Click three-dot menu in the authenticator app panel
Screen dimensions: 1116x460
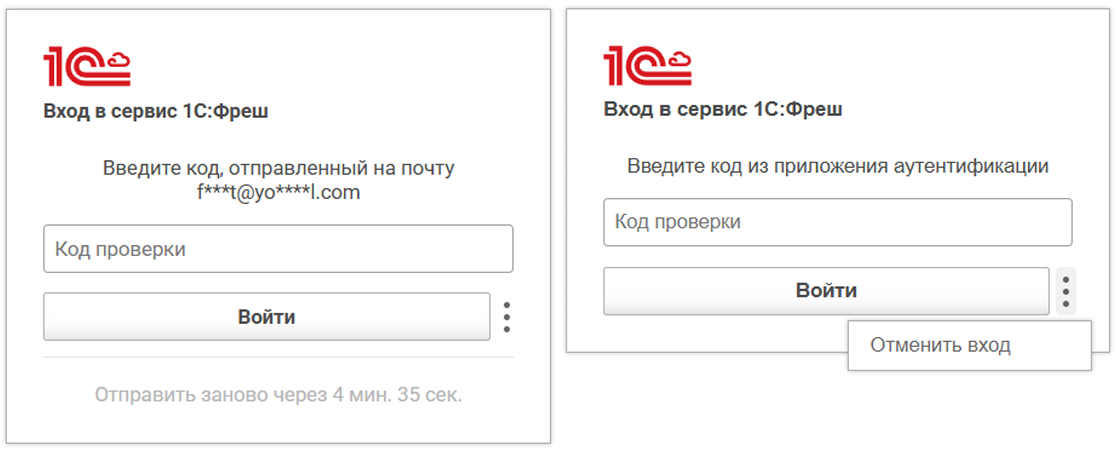point(1066,291)
